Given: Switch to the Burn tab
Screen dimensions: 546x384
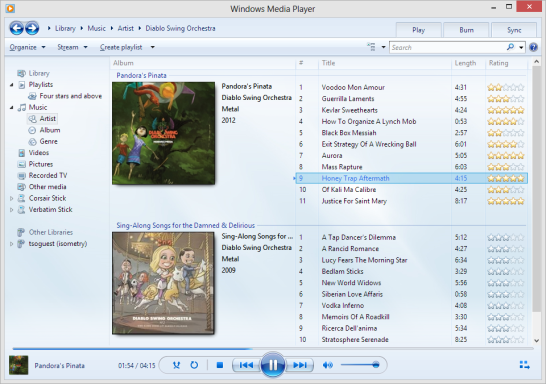Looking at the screenshot, I should coord(466,30).
